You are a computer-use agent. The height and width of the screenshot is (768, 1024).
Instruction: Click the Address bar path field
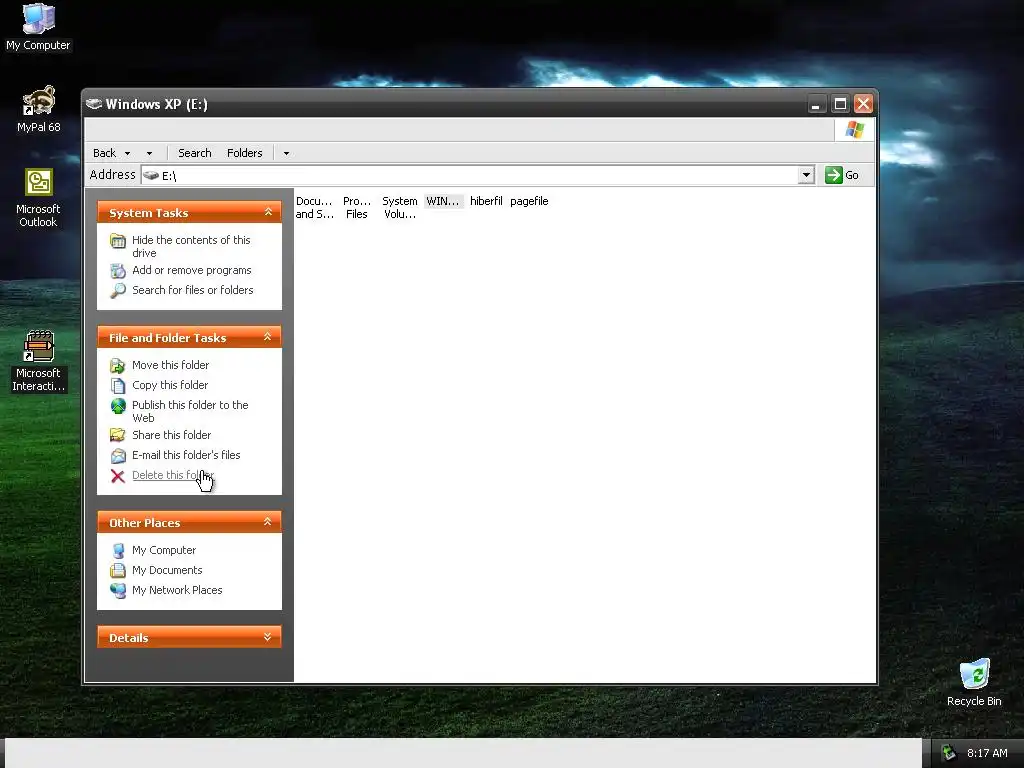(x=470, y=175)
